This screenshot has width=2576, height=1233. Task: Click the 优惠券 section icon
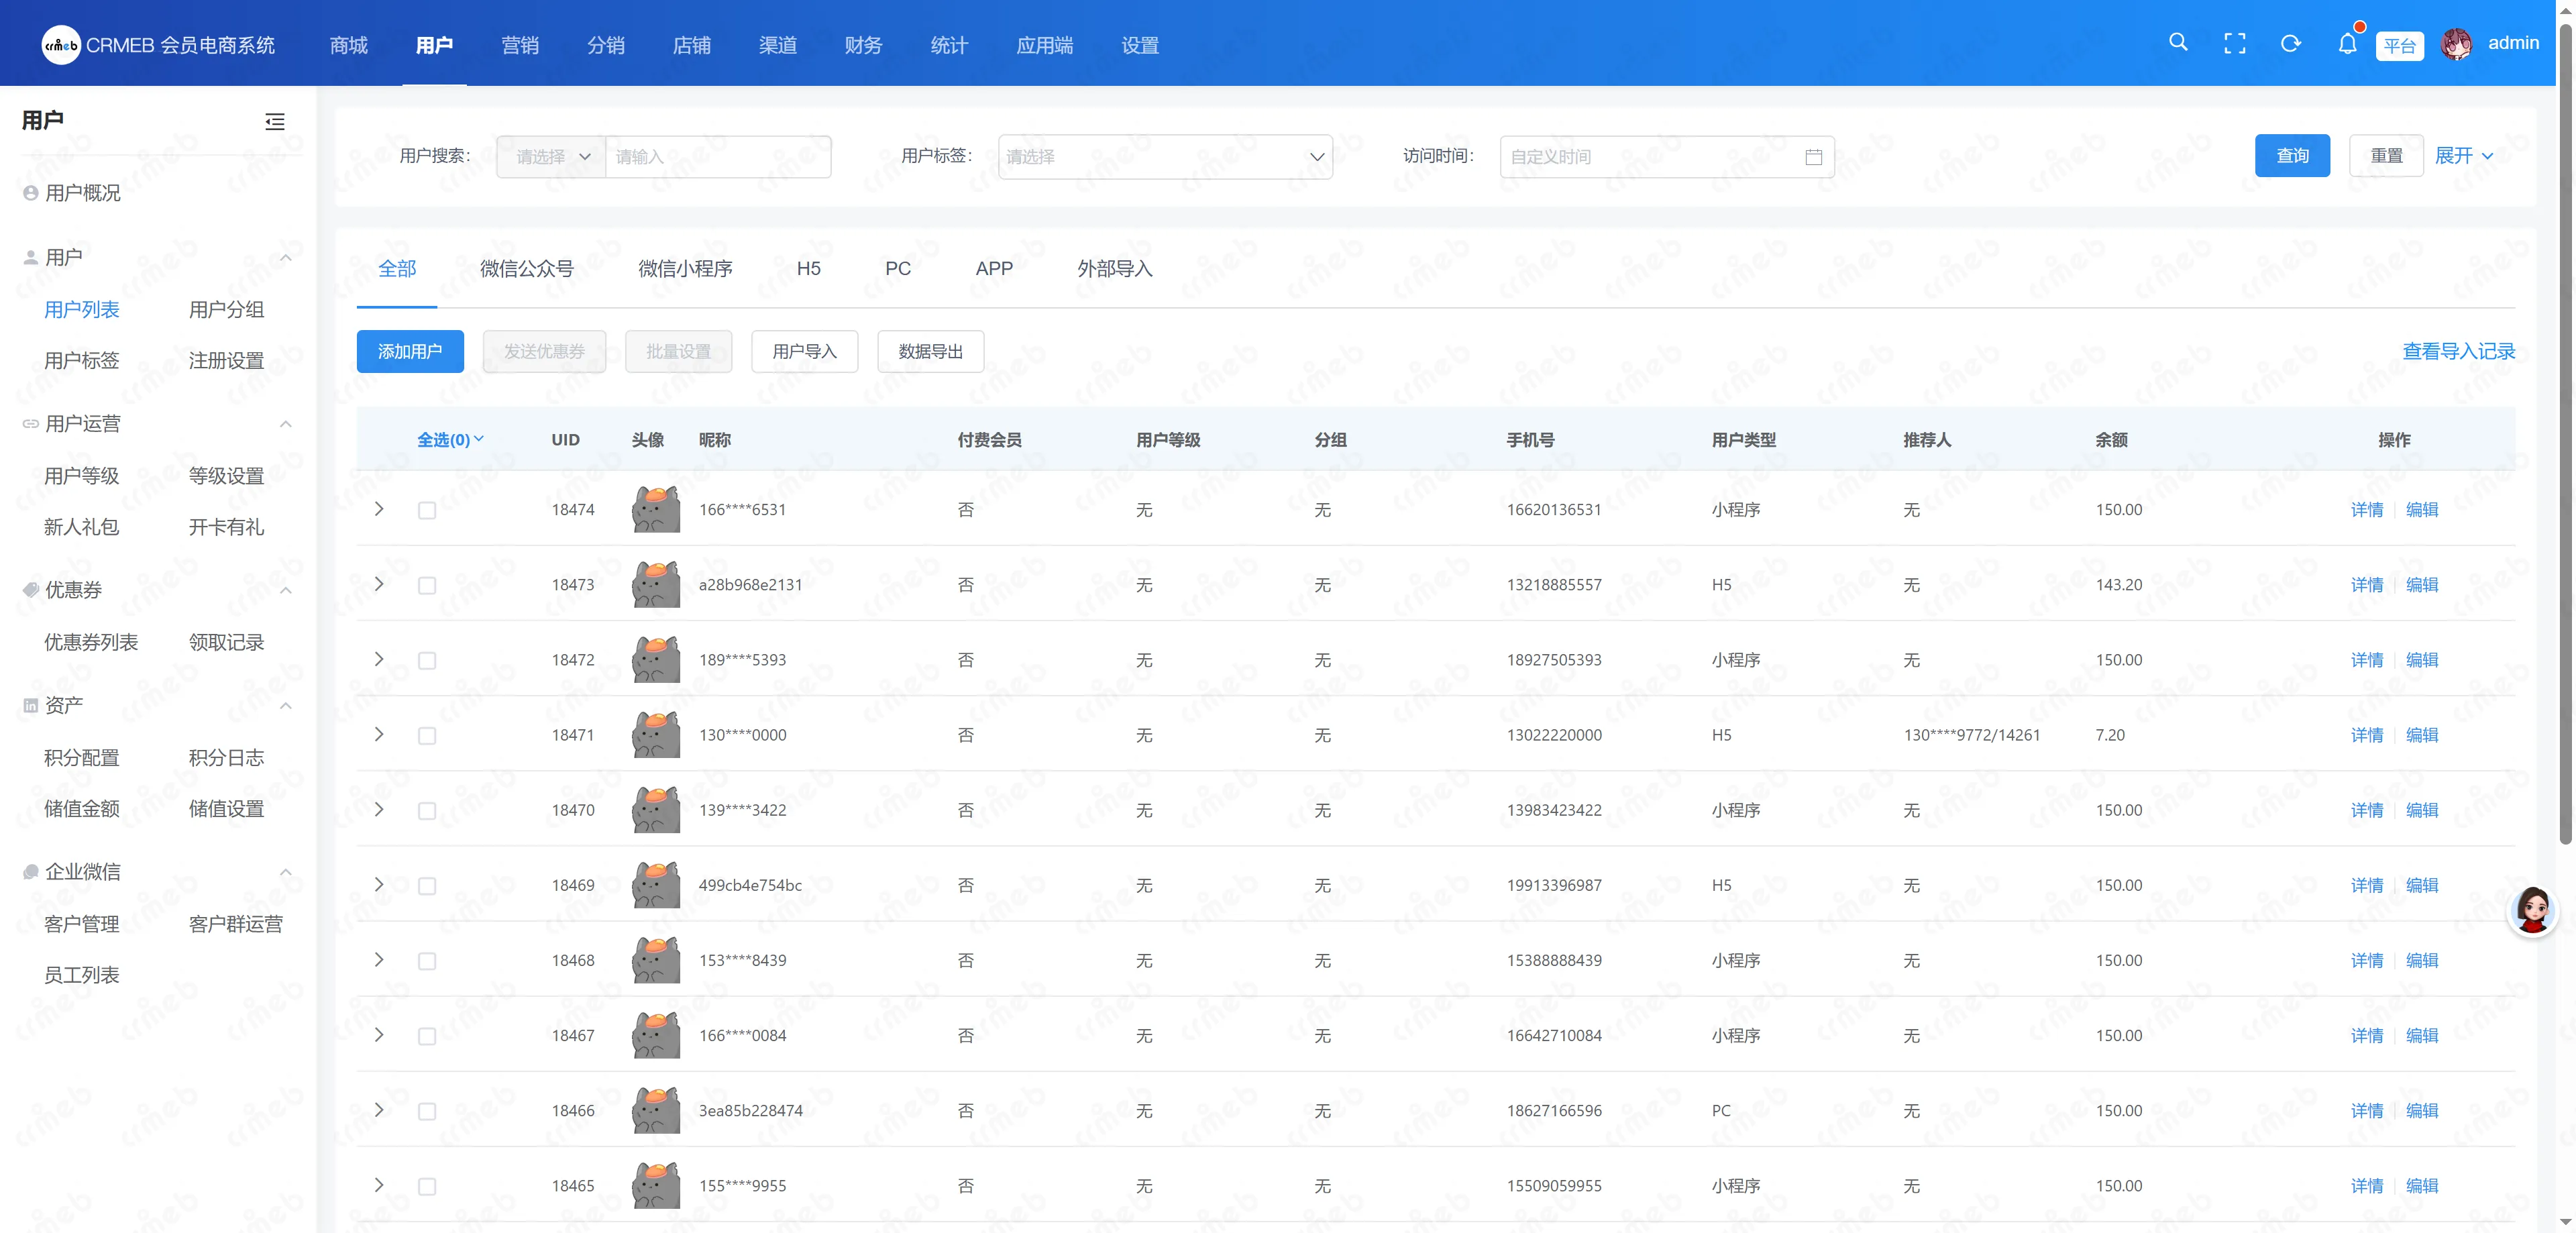point(31,590)
